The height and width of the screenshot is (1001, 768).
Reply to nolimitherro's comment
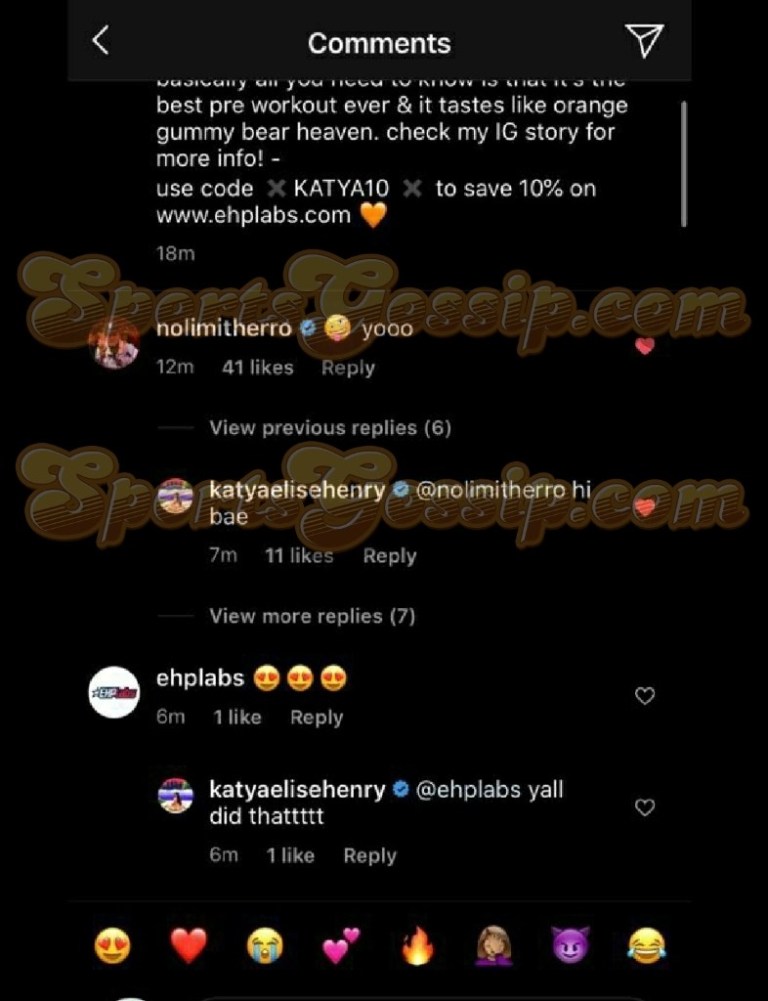pyautogui.click(x=348, y=368)
